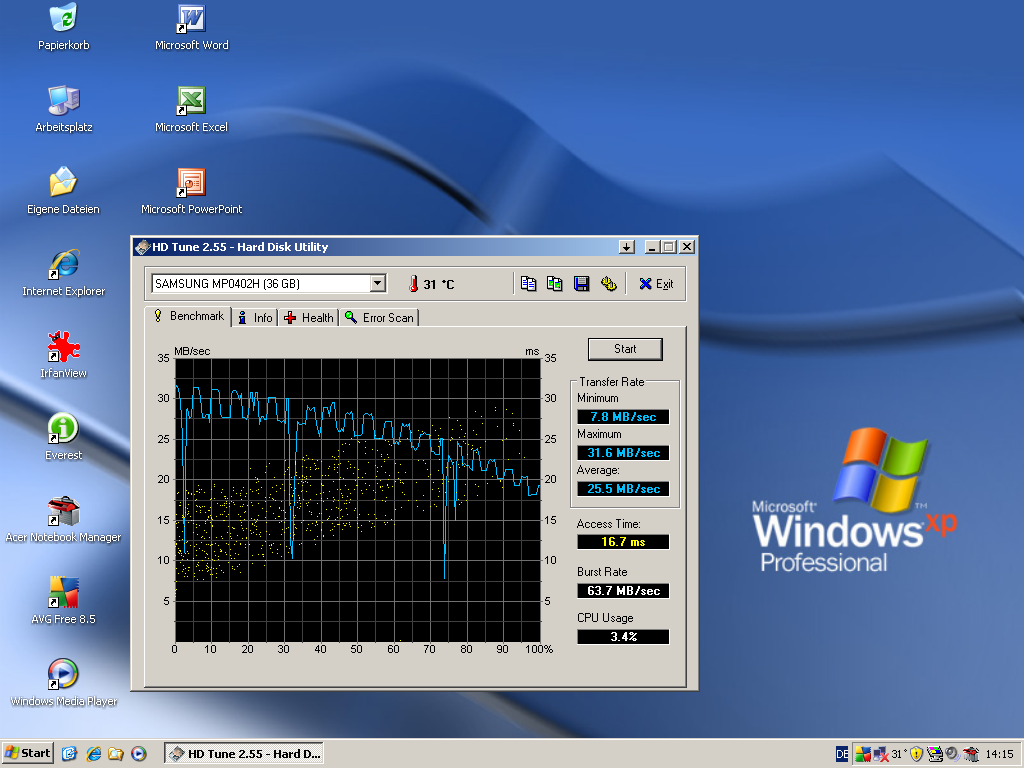The height and width of the screenshot is (768, 1024).
Task: Select the Benchmark tab
Action: 188,316
